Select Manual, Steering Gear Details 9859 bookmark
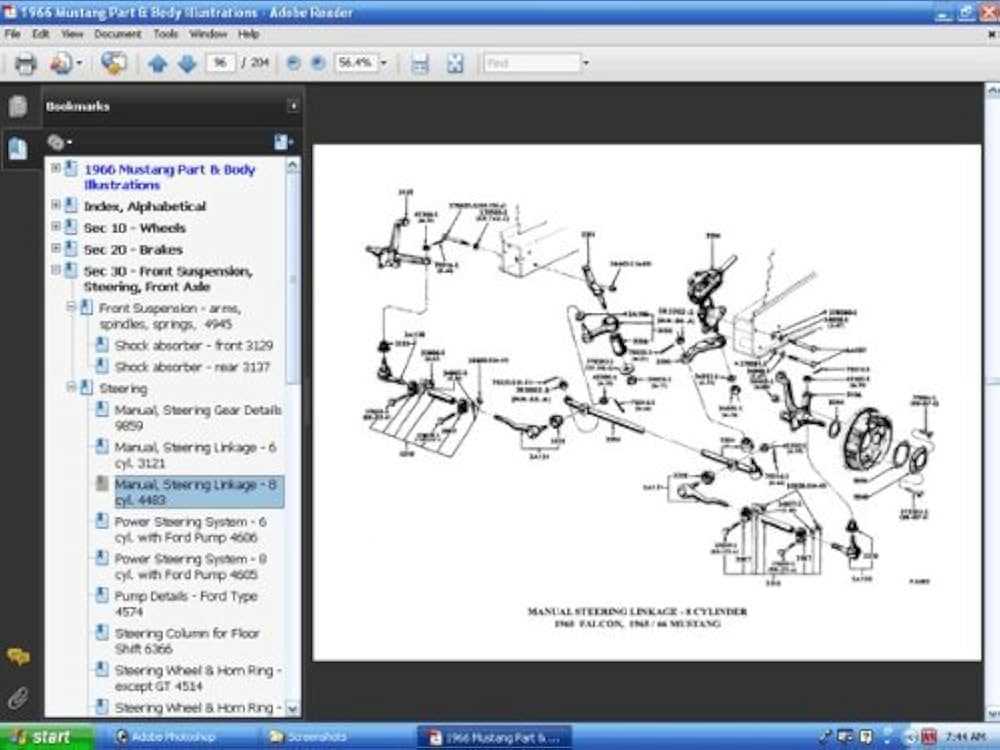 click(198, 418)
